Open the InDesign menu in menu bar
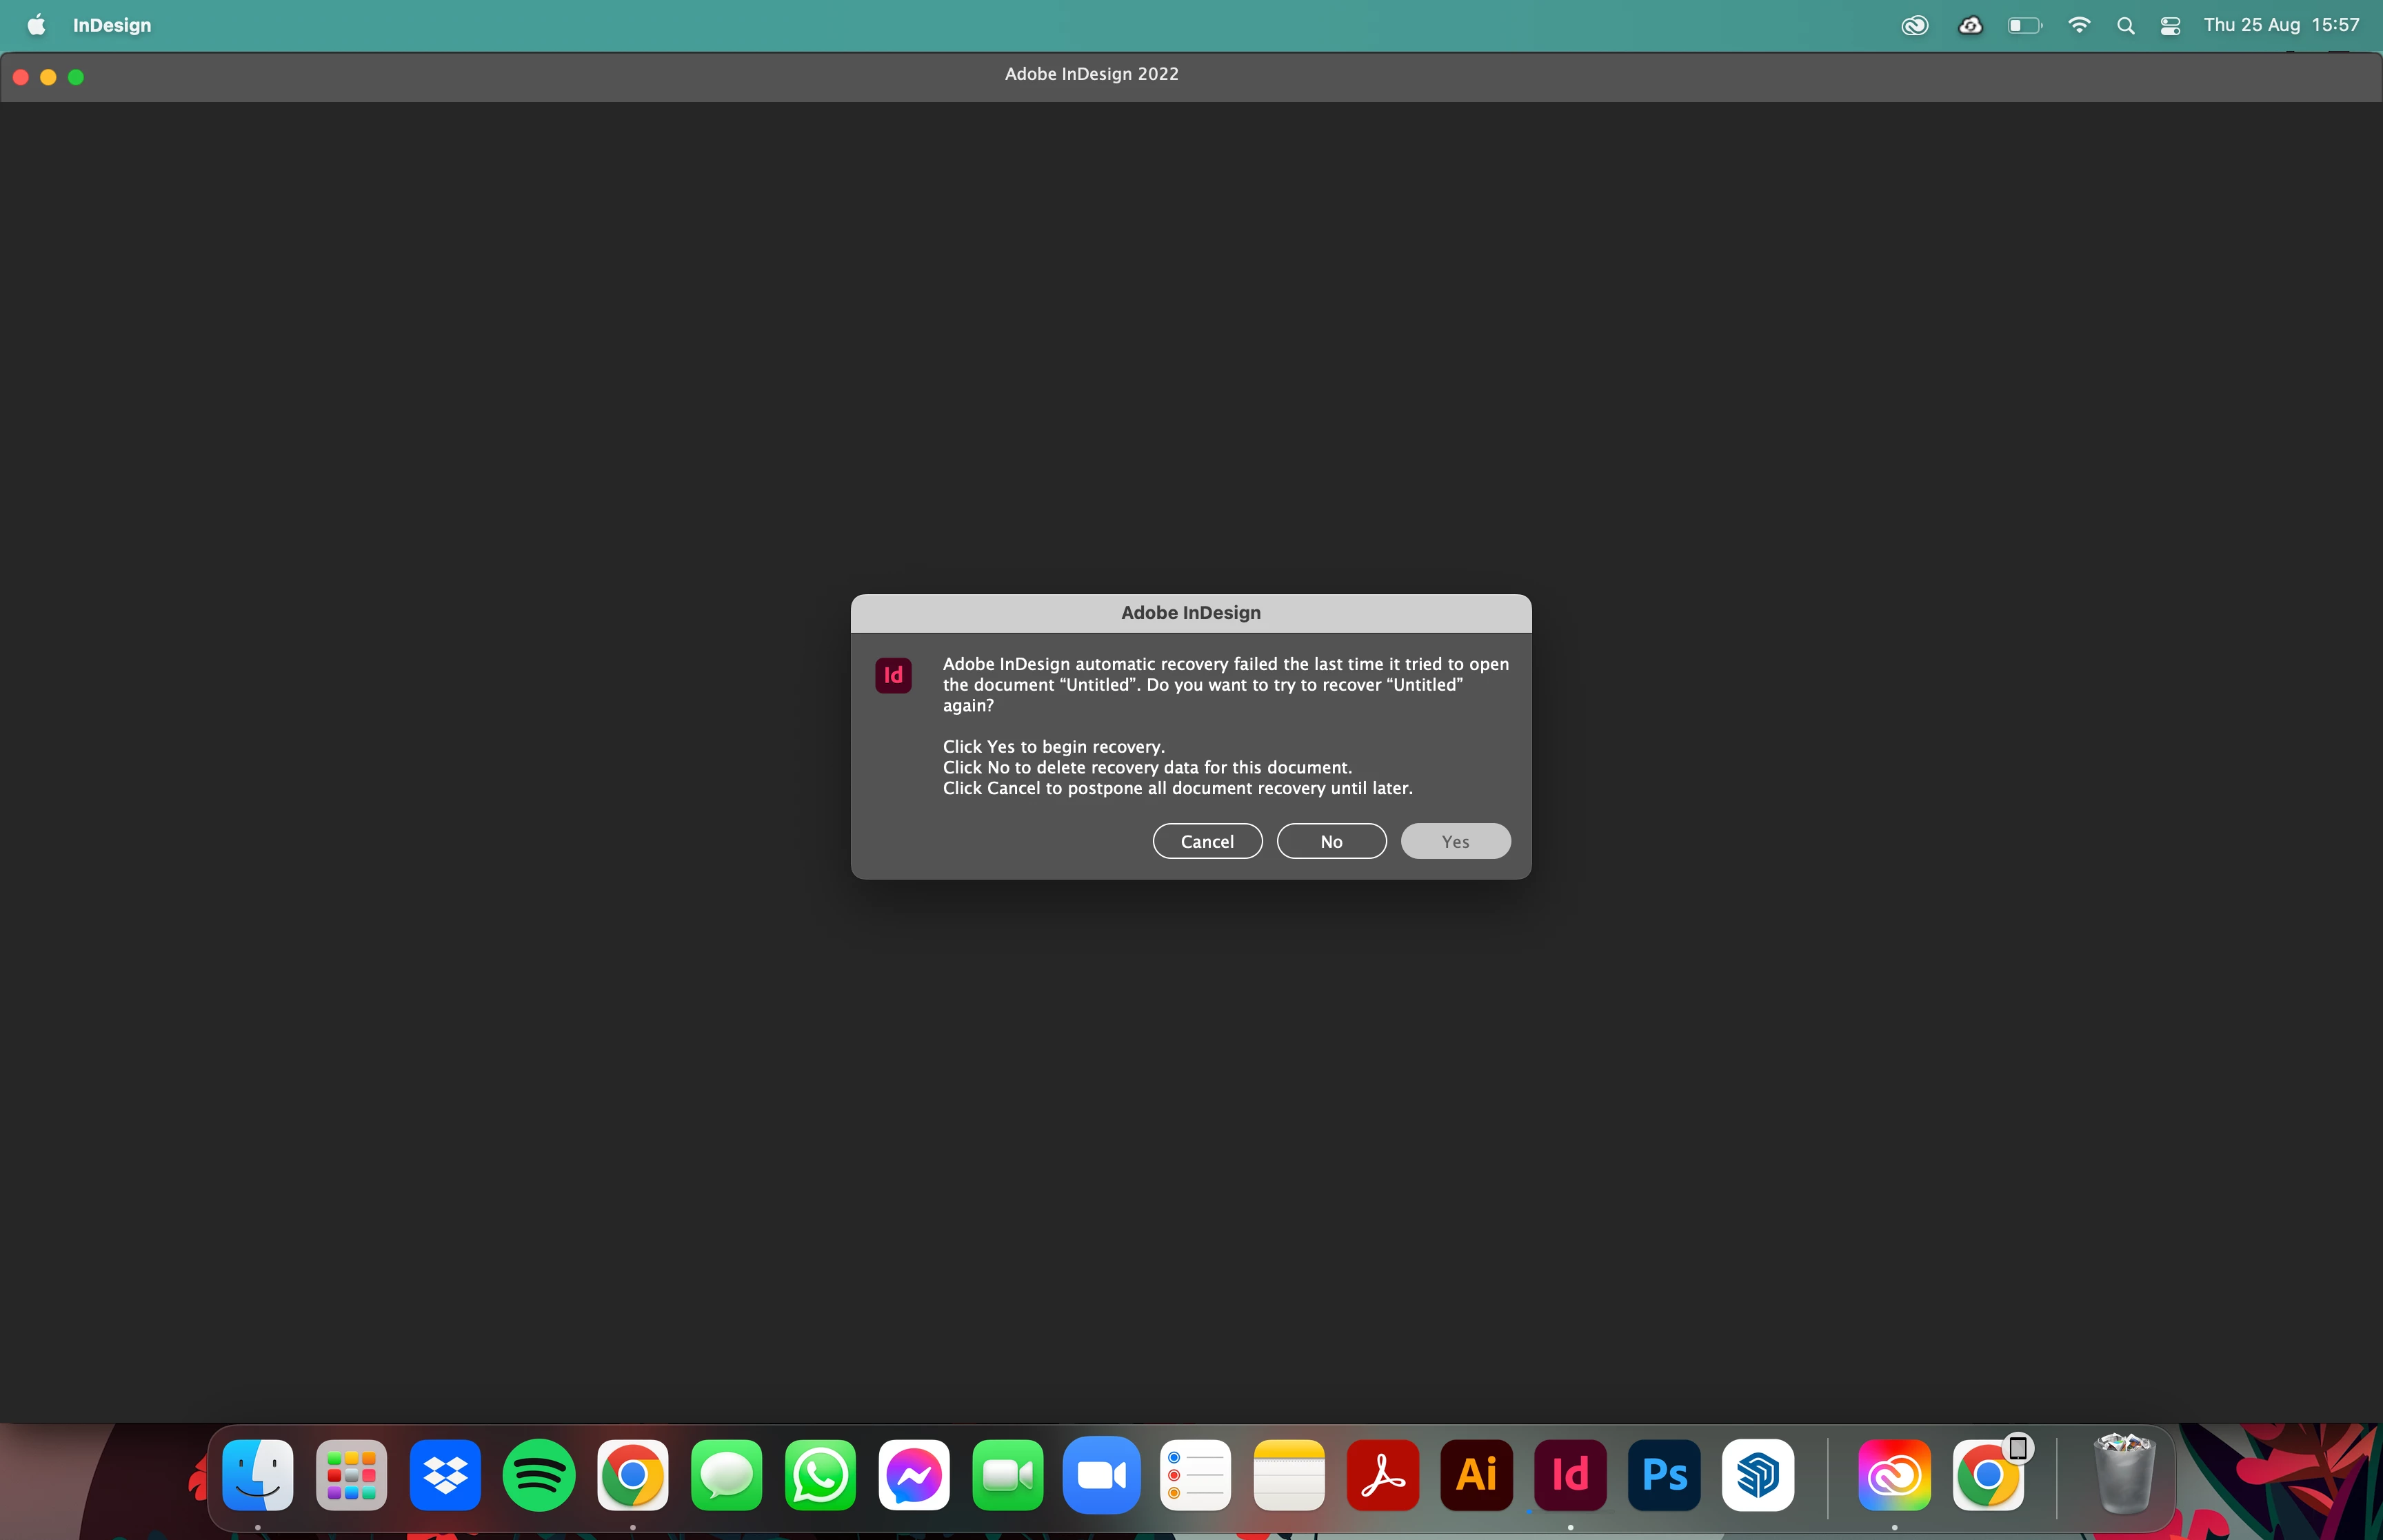The width and height of the screenshot is (2383, 1540). (x=111, y=25)
